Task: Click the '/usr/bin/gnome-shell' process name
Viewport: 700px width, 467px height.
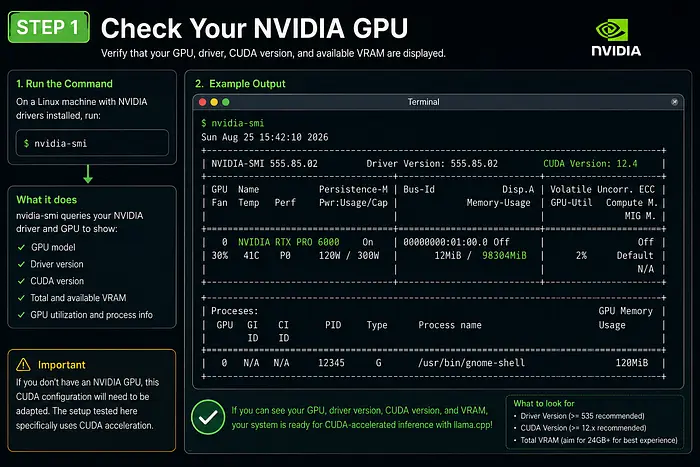Action: 471,363
